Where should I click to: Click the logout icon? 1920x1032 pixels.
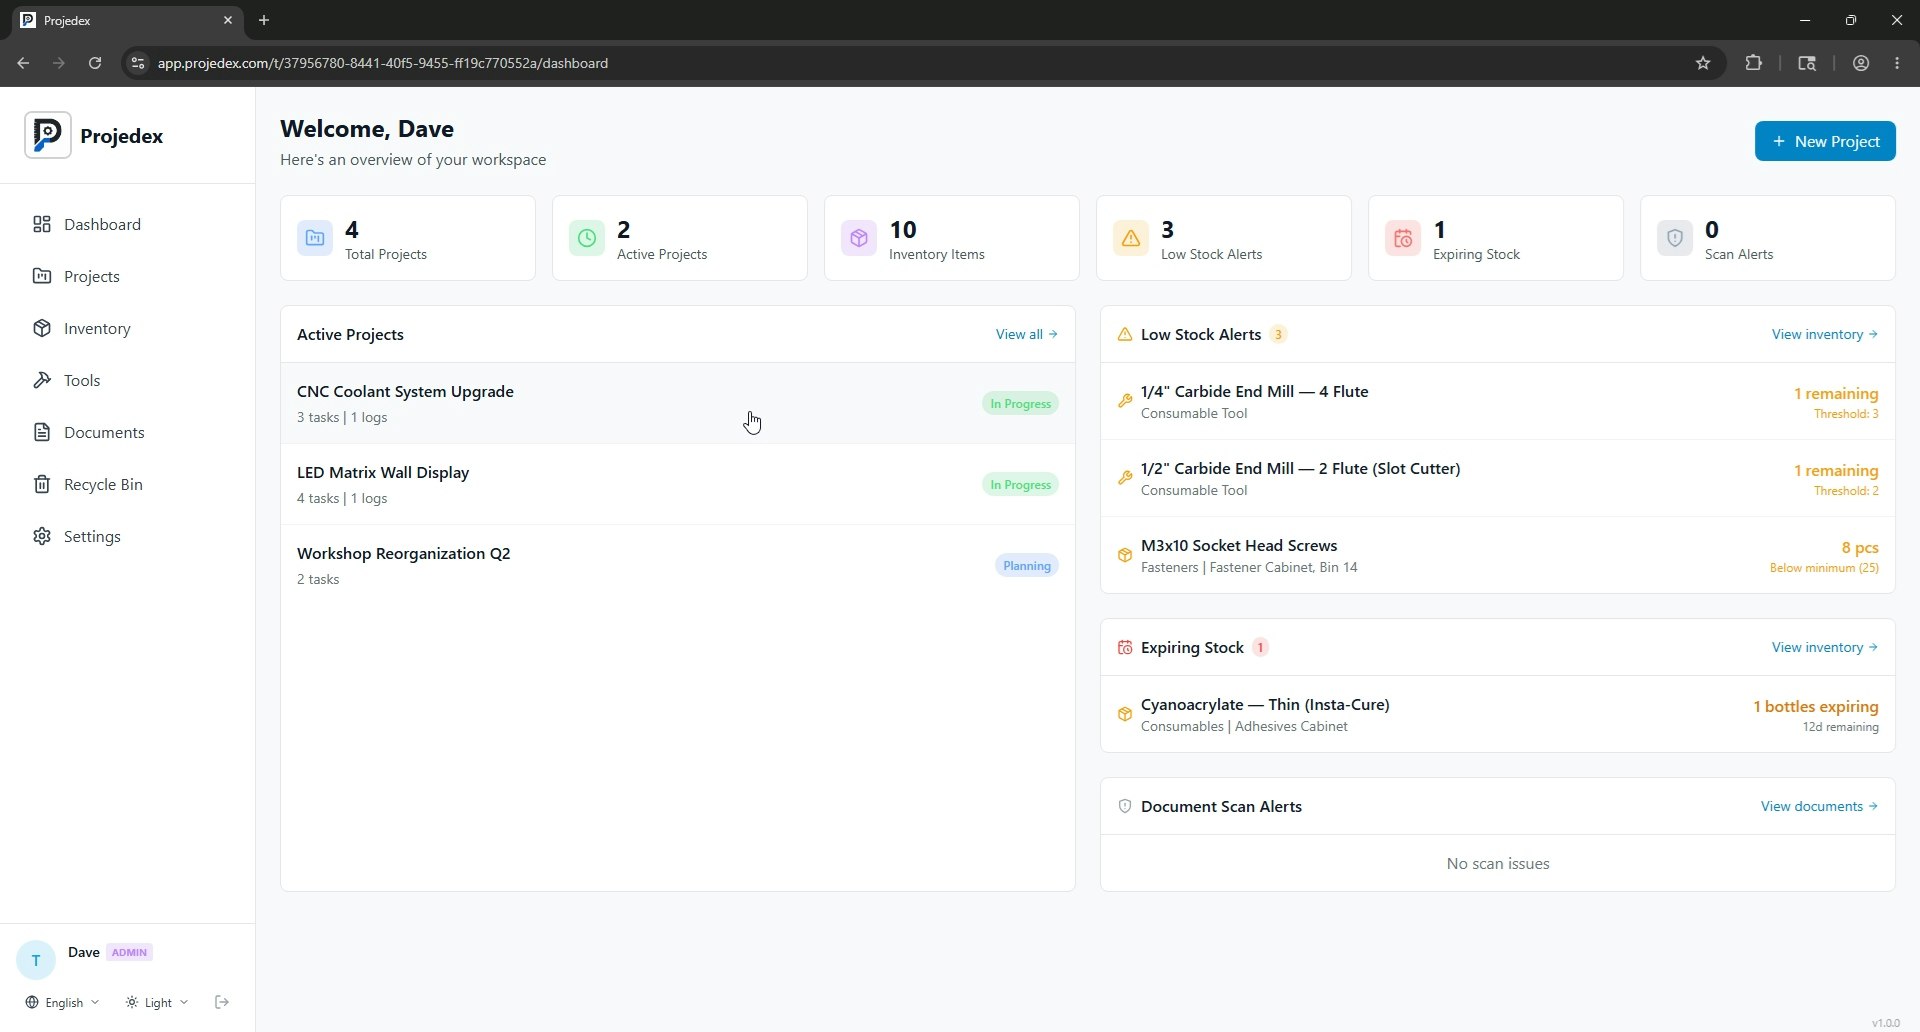pyautogui.click(x=222, y=1002)
